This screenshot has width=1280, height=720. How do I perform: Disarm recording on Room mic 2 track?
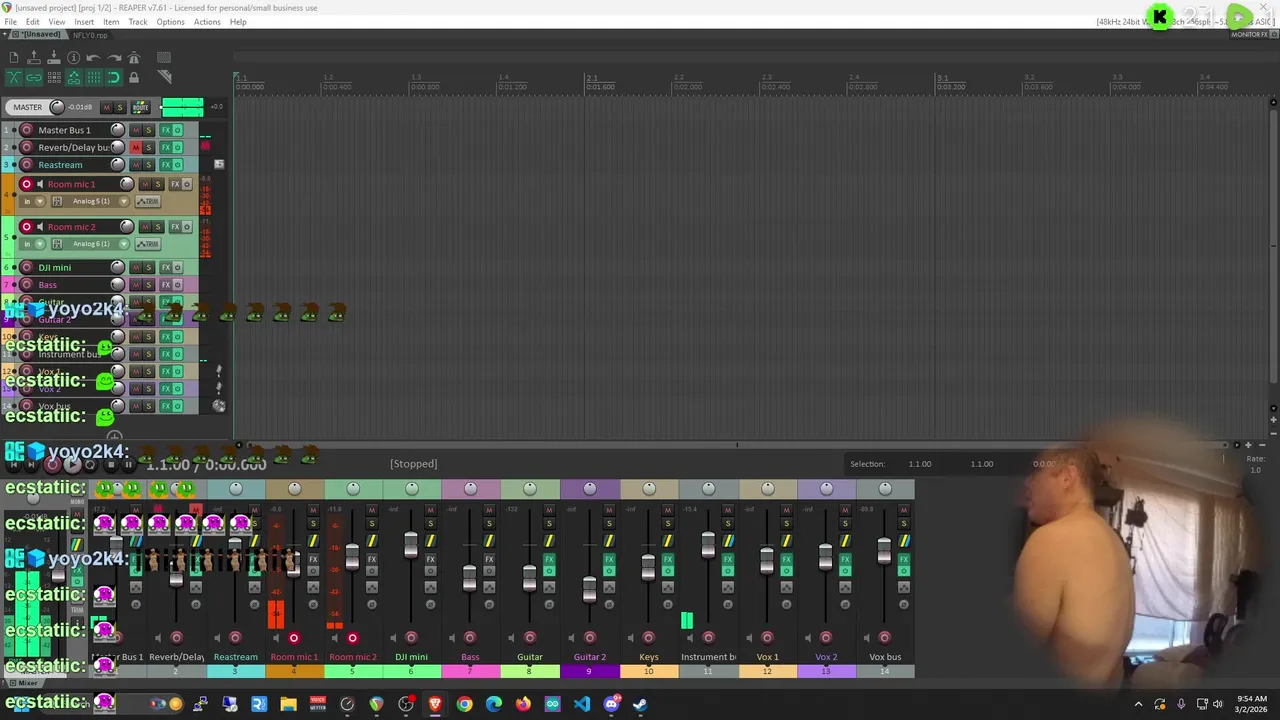[x=26, y=227]
